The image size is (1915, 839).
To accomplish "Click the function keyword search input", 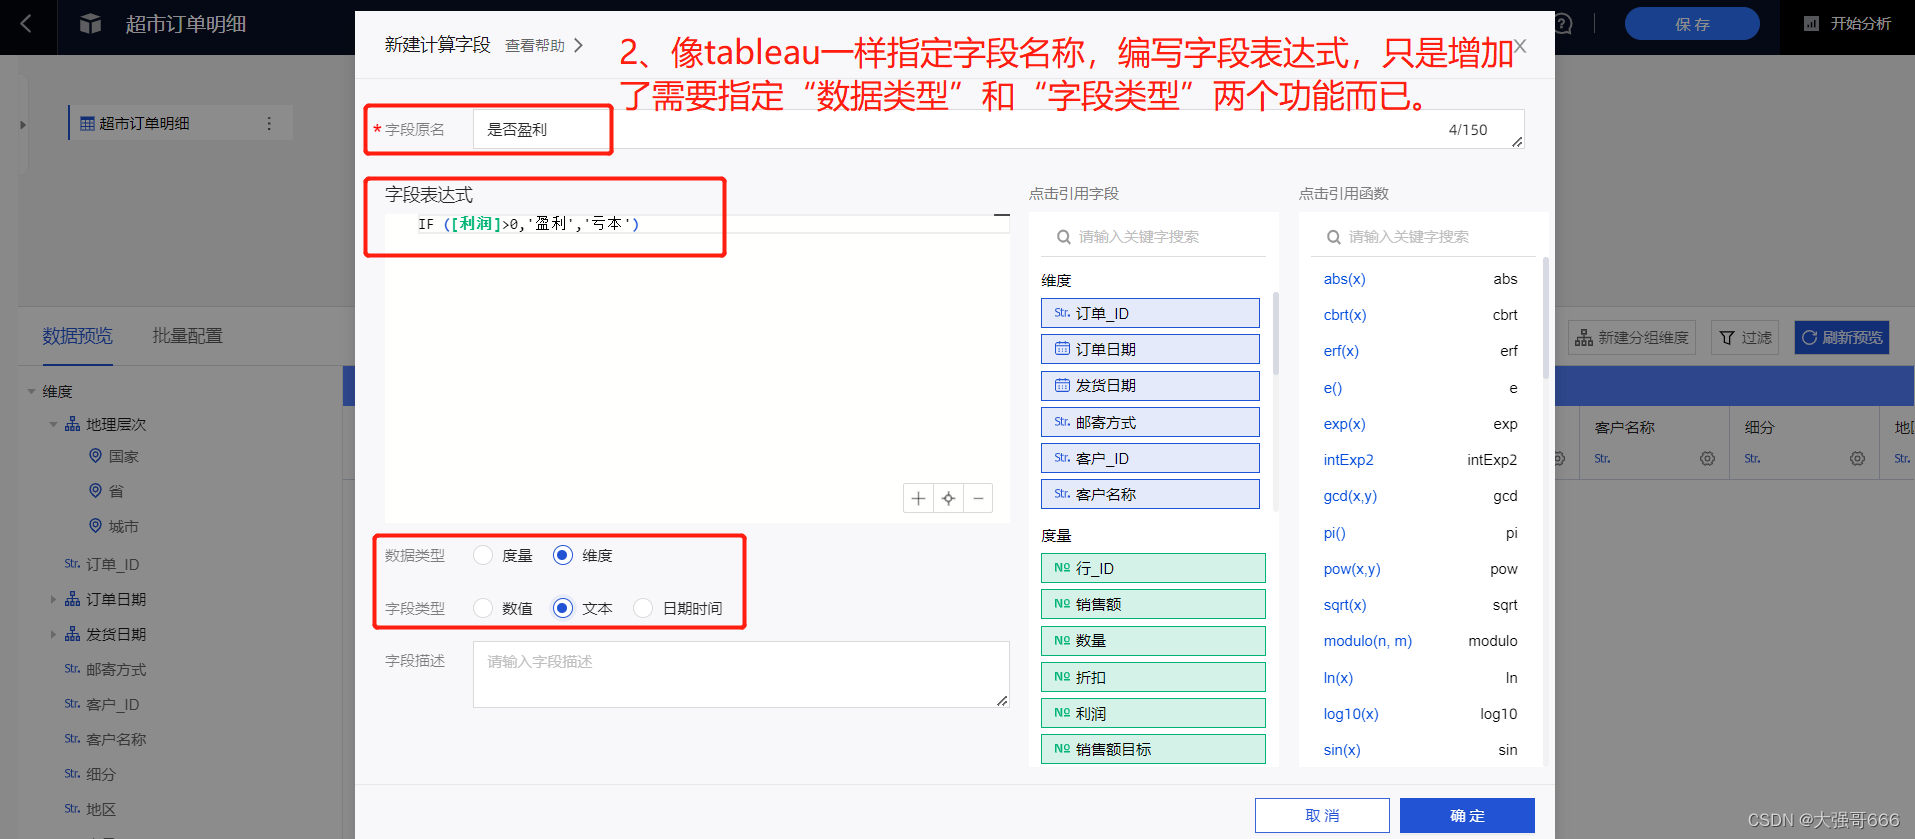I will point(1423,237).
